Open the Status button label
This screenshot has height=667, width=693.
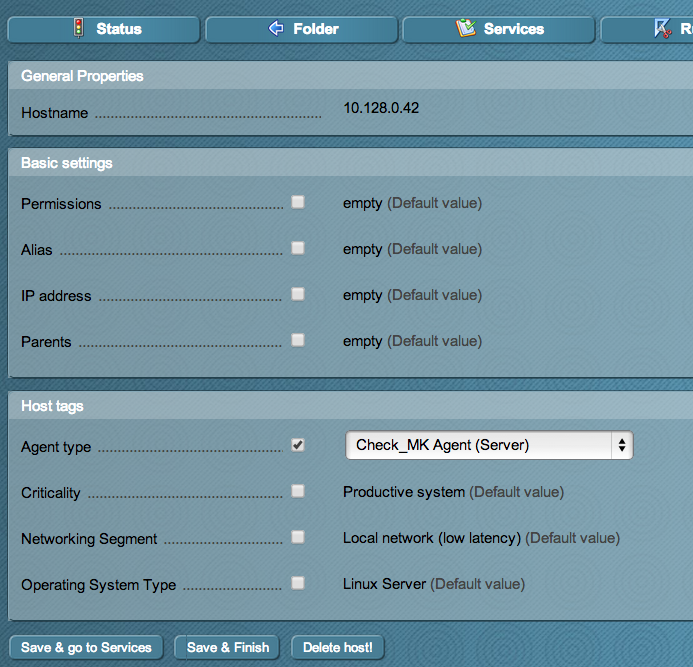[x=119, y=29]
